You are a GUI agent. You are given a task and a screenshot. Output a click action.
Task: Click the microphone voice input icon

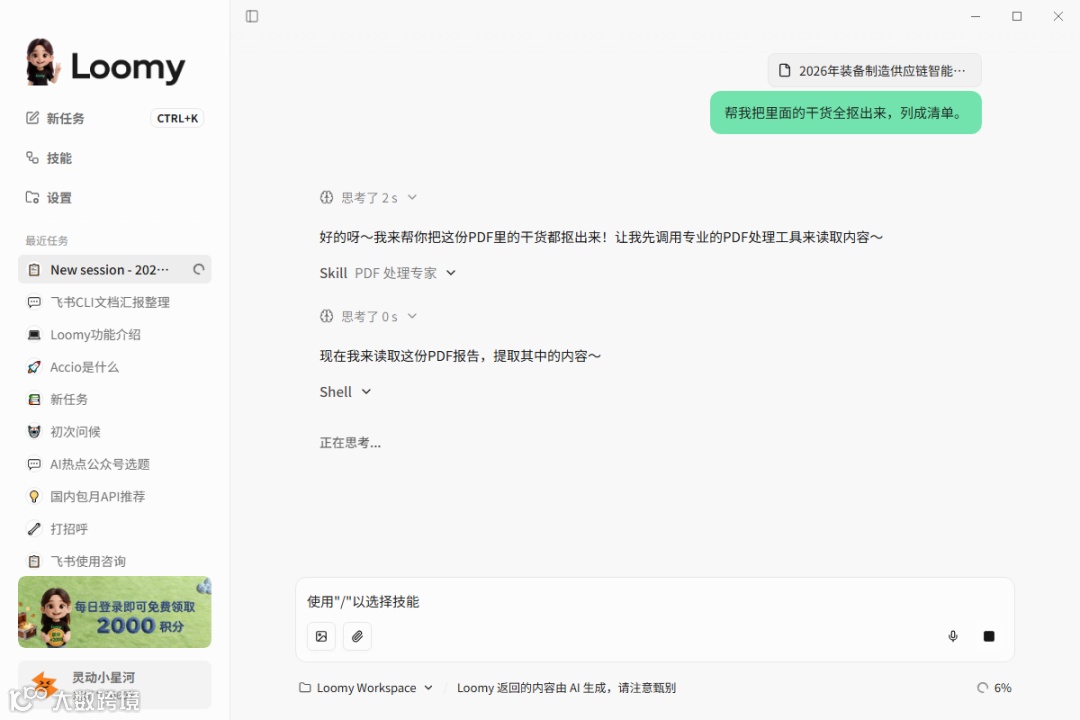pos(953,636)
